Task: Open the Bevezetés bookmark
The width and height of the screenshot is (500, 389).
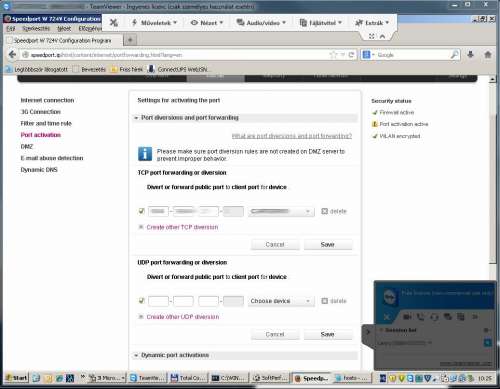Action: 89,69
